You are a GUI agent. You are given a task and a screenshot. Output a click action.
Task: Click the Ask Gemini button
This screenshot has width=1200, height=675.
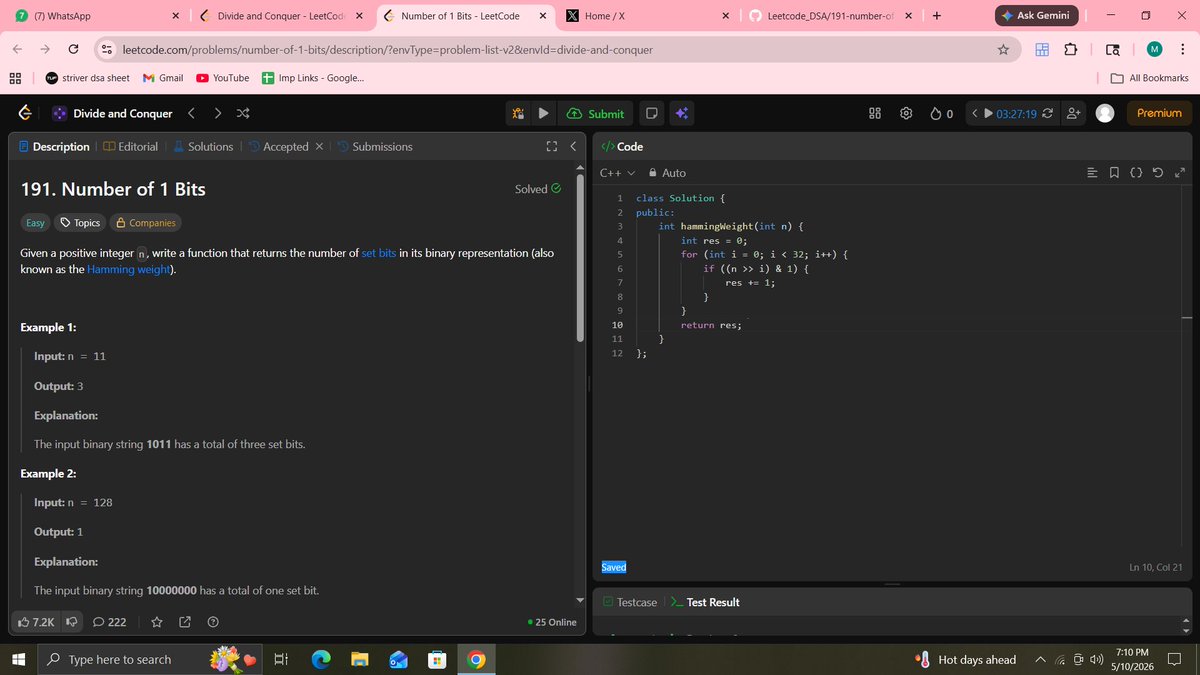pos(1039,16)
